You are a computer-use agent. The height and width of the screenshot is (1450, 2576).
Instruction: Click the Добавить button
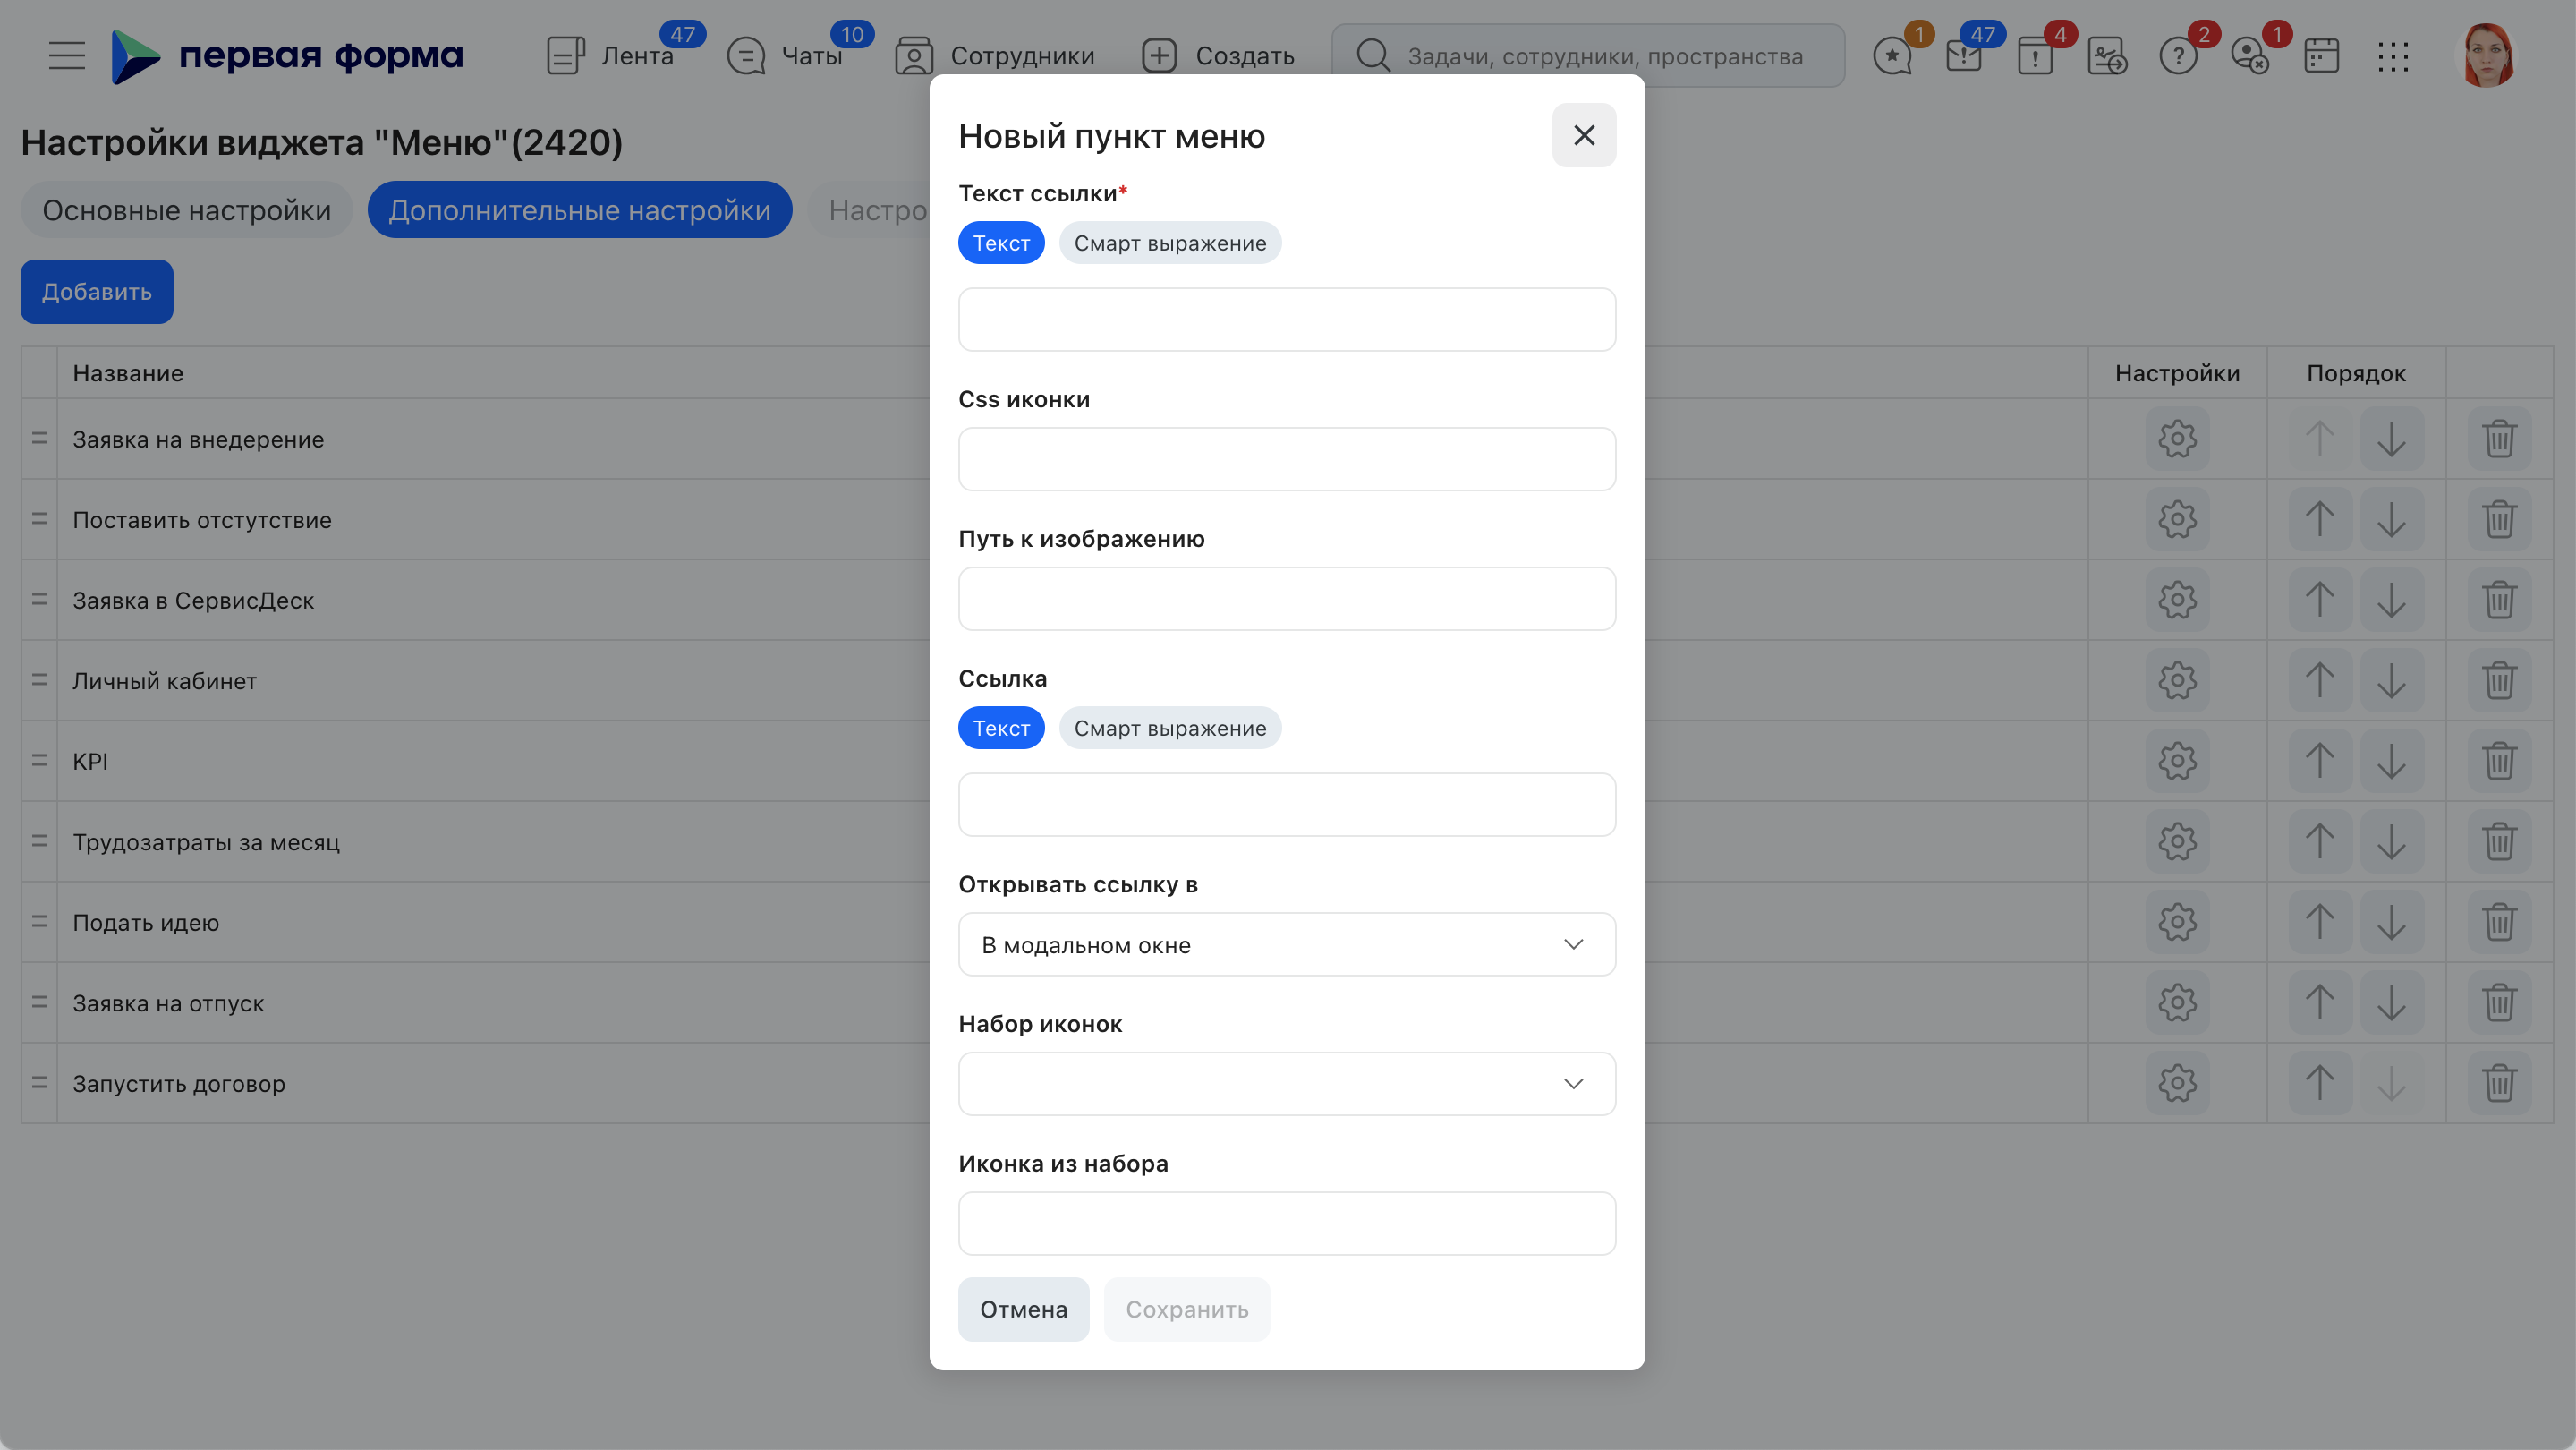coord(97,291)
